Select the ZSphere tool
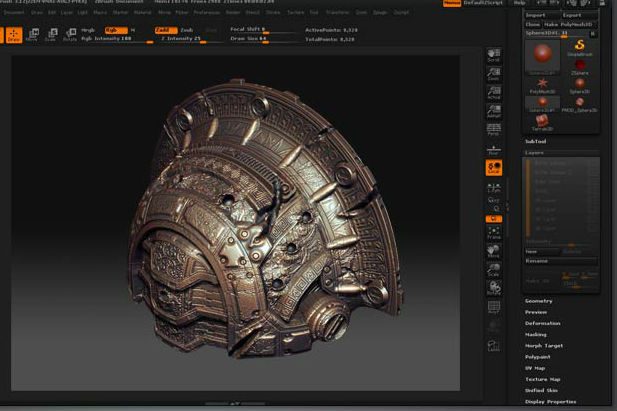Screen dimensions: 617x411 click(x=580, y=67)
